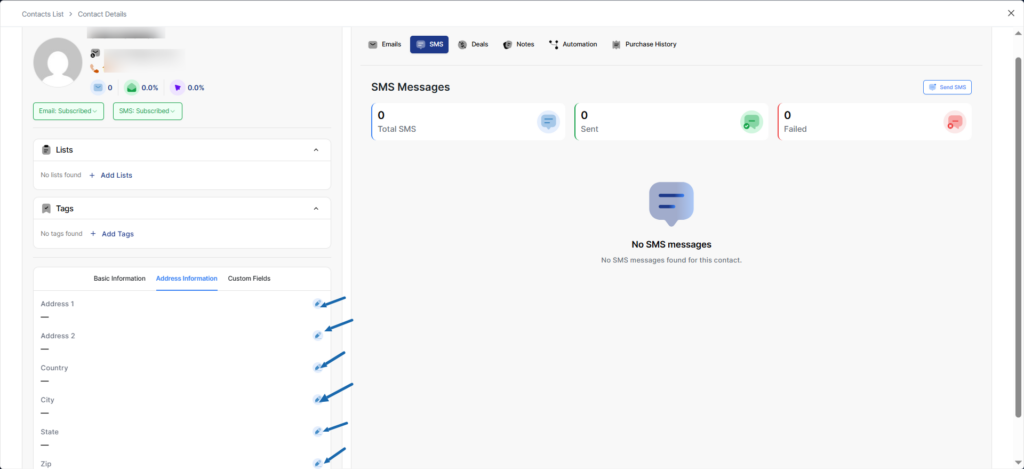Image resolution: width=1024 pixels, height=469 pixels.
Task: Open the Purchase History tab
Action: (644, 45)
